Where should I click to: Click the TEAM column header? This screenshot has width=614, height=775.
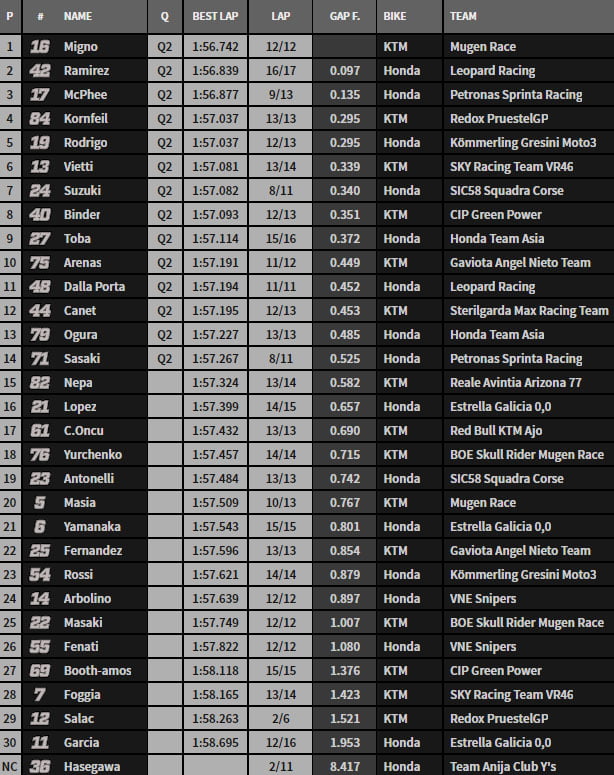tap(463, 17)
